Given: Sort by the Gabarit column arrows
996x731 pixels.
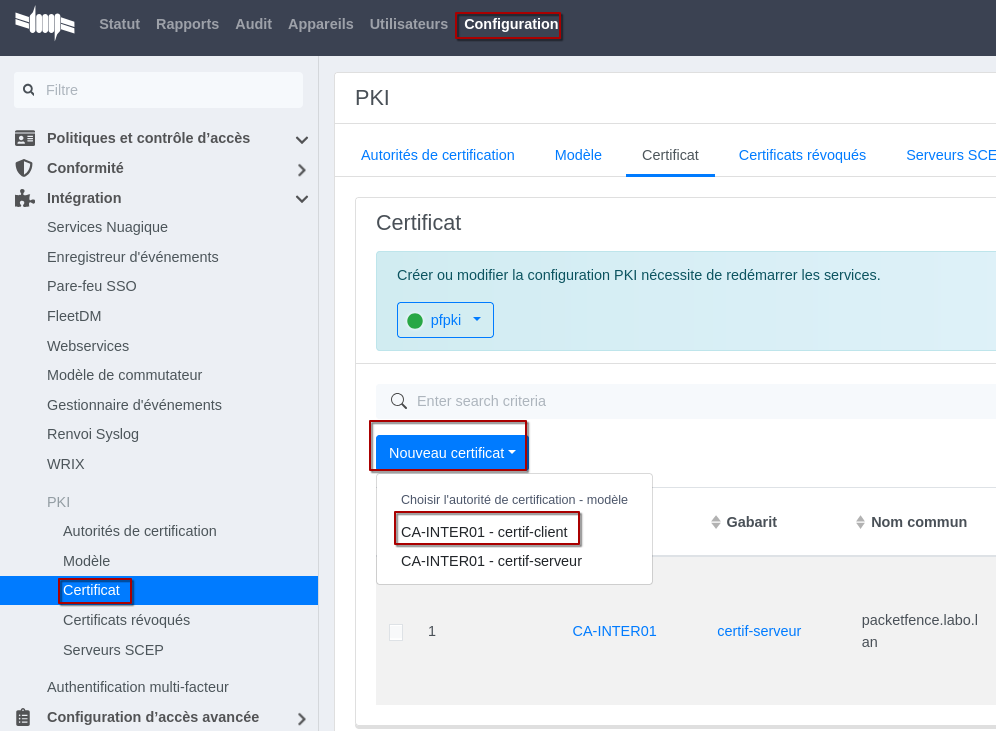Looking at the screenshot, I should [x=716, y=522].
